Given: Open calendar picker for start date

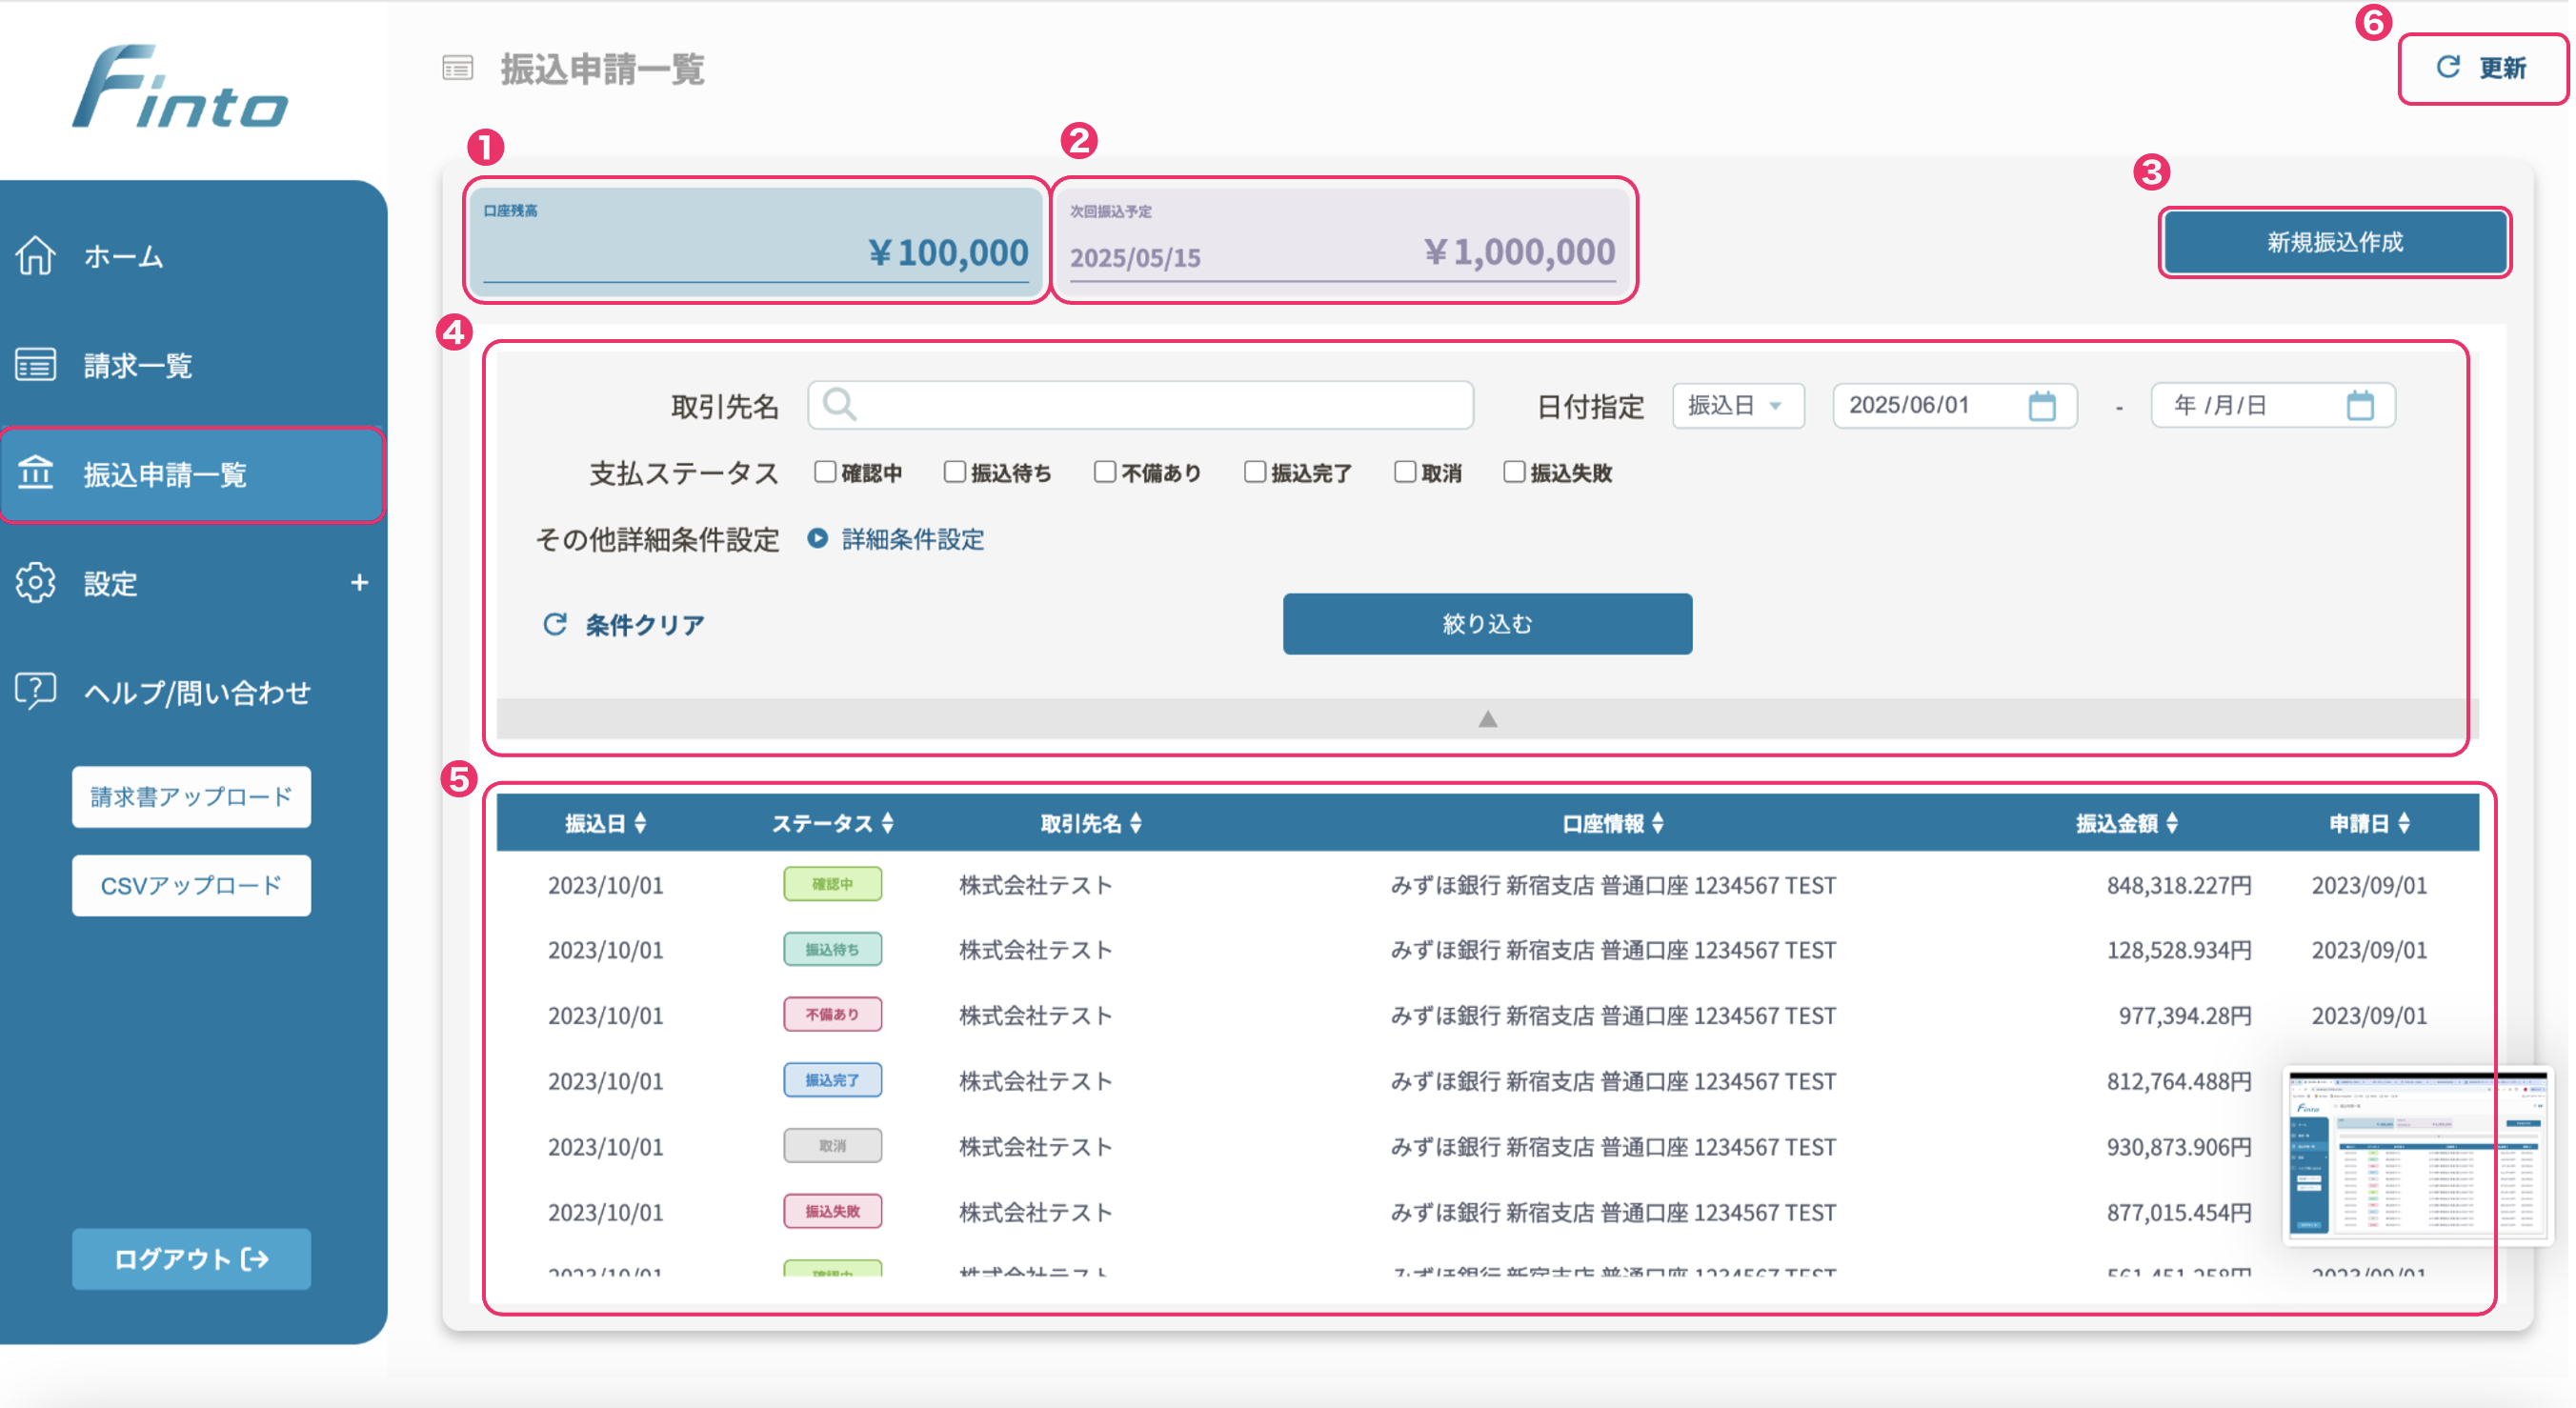Looking at the screenshot, I should [x=2042, y=406].
